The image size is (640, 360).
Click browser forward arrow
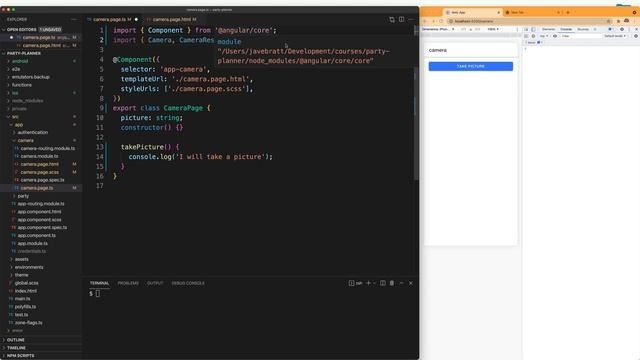[433, 21]
